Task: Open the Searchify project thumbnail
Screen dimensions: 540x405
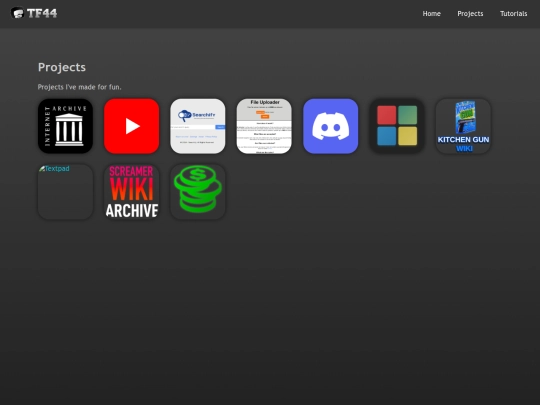Action: [x=198, y=126]
